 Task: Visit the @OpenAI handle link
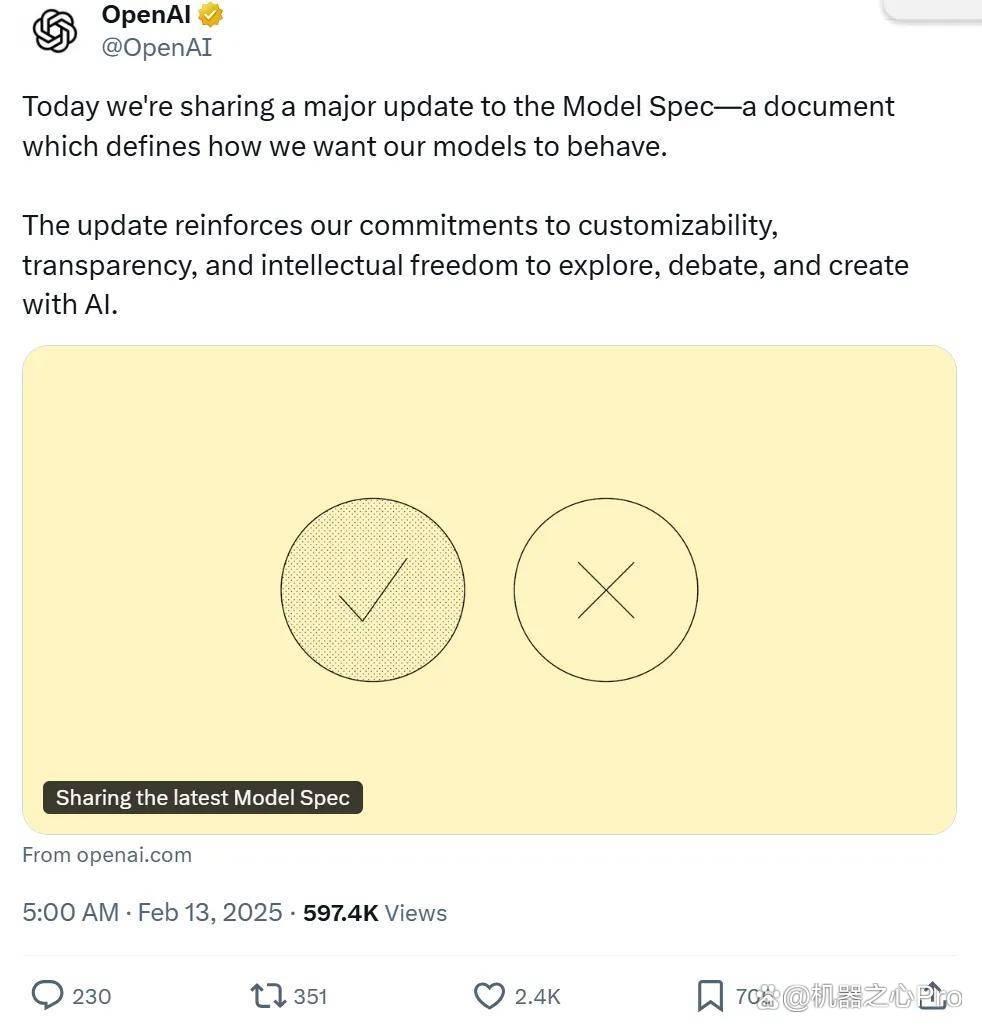click(157, 47)
